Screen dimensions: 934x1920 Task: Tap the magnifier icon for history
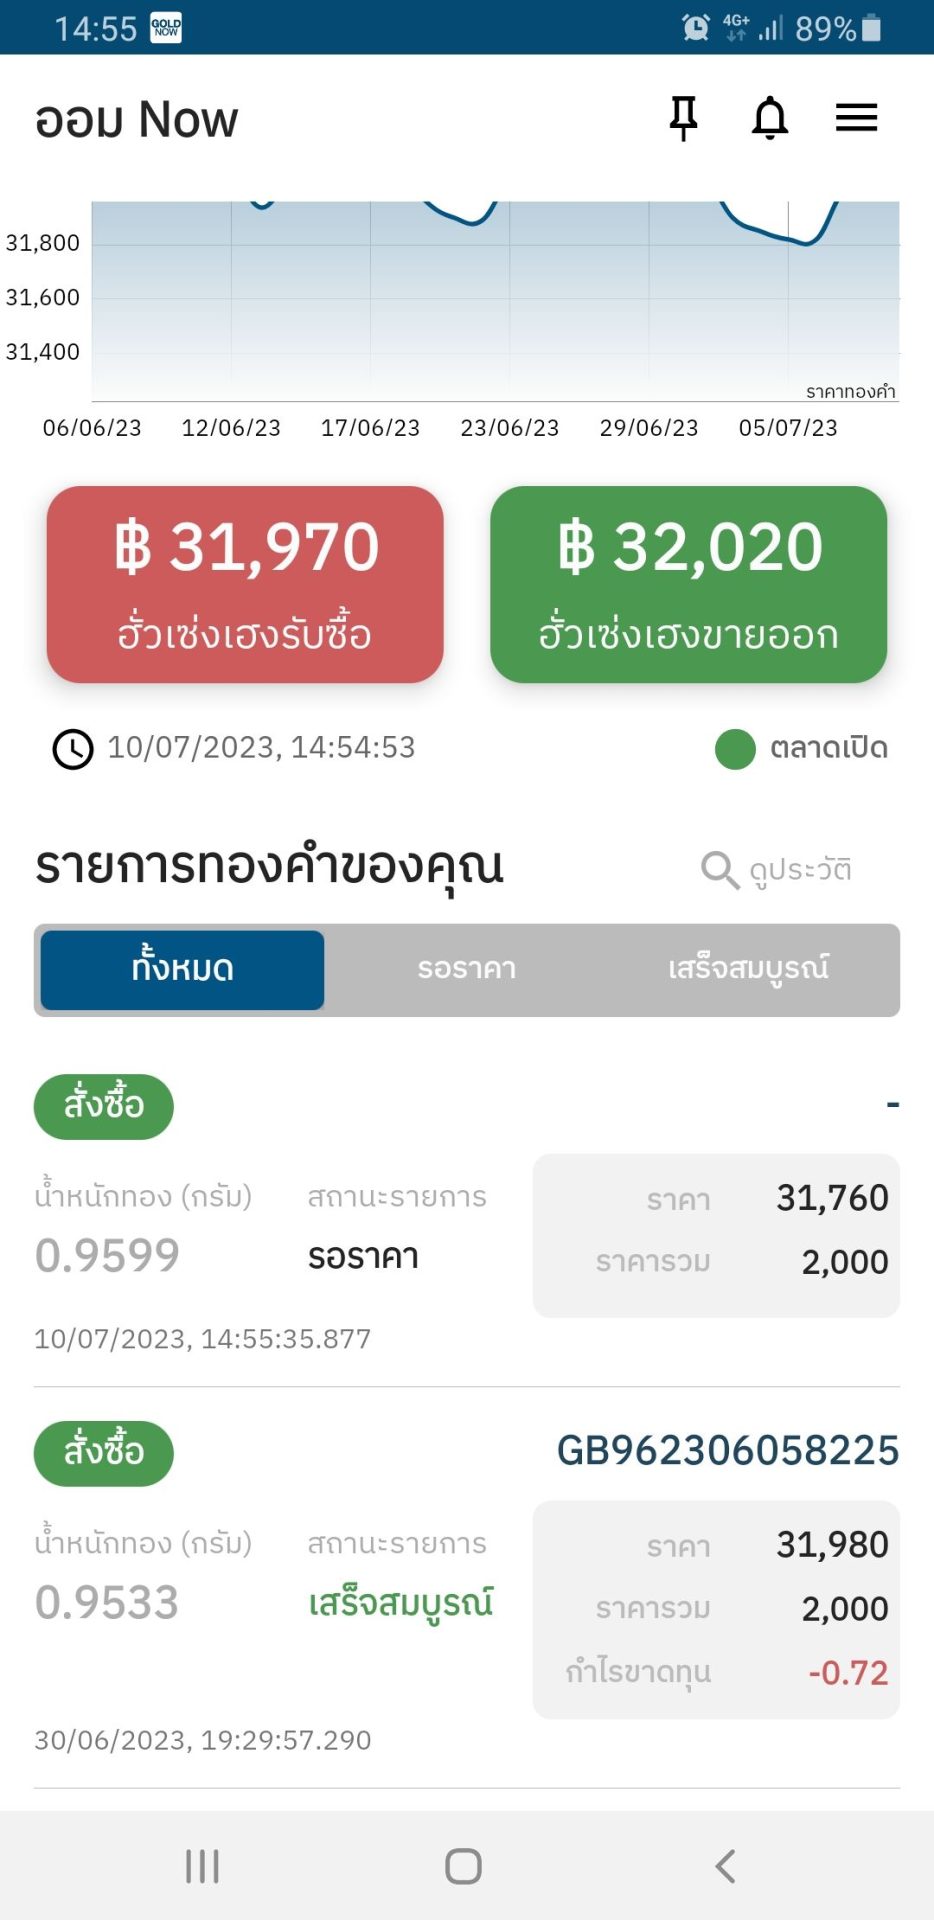(719, 870)
